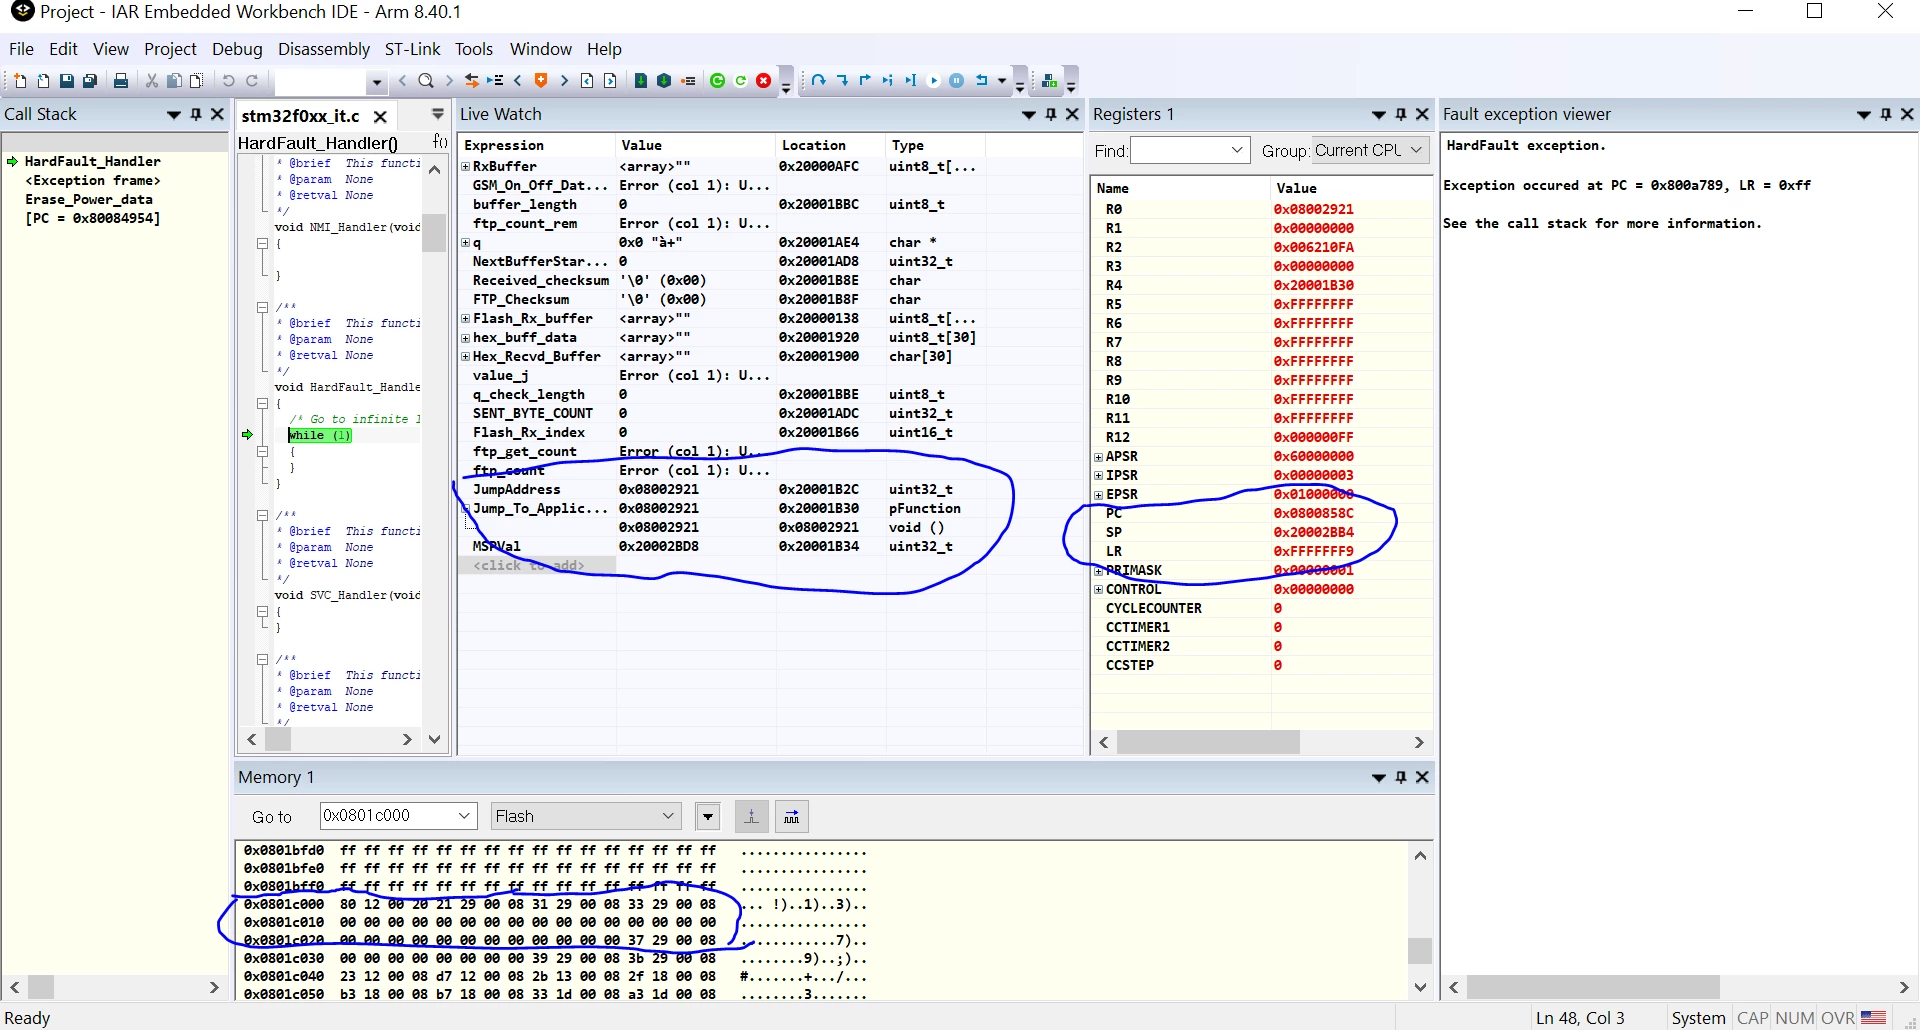Expand the APSR register node
This screenshot has height=1030, width=1920.
pos(1099,457)
